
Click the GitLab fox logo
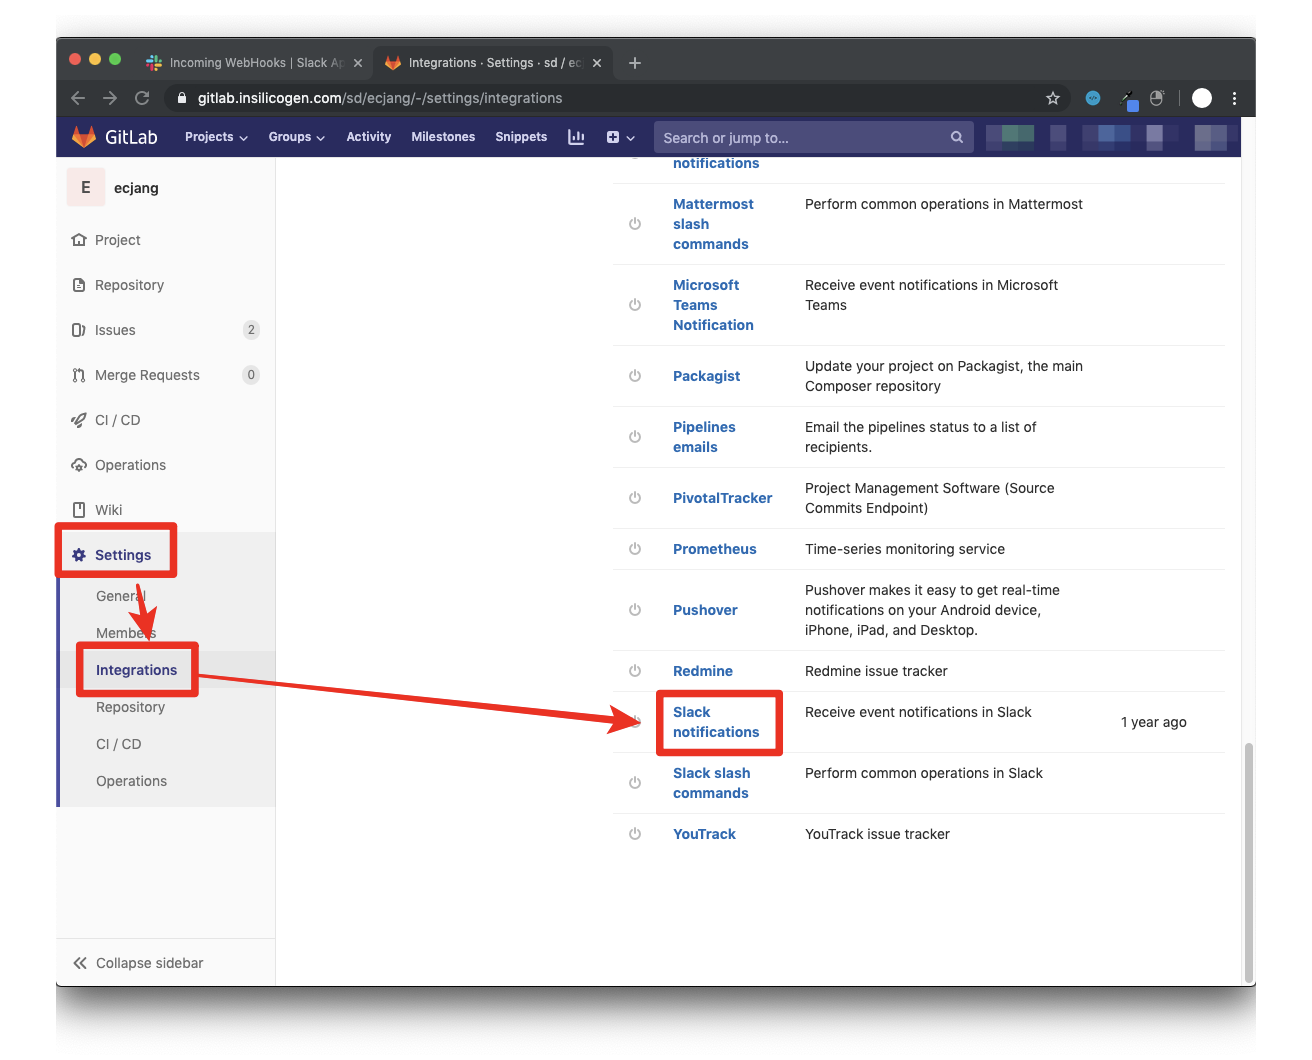84,137
